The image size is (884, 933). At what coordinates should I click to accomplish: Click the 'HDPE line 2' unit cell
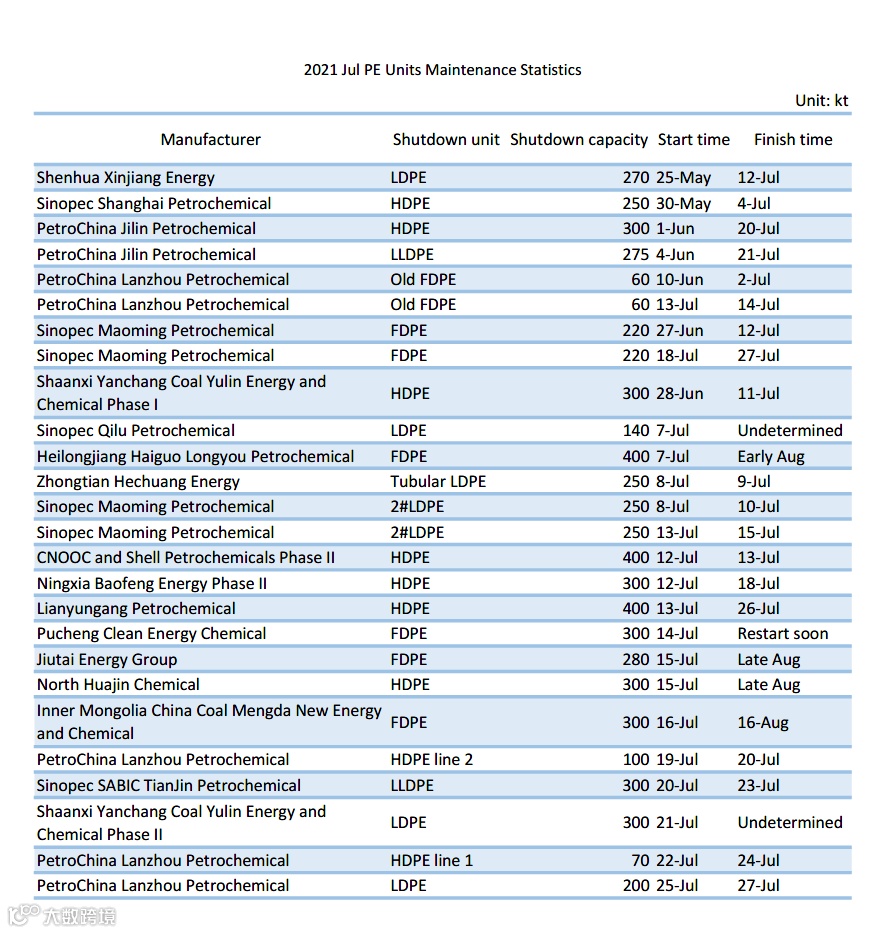click(432, 760)
